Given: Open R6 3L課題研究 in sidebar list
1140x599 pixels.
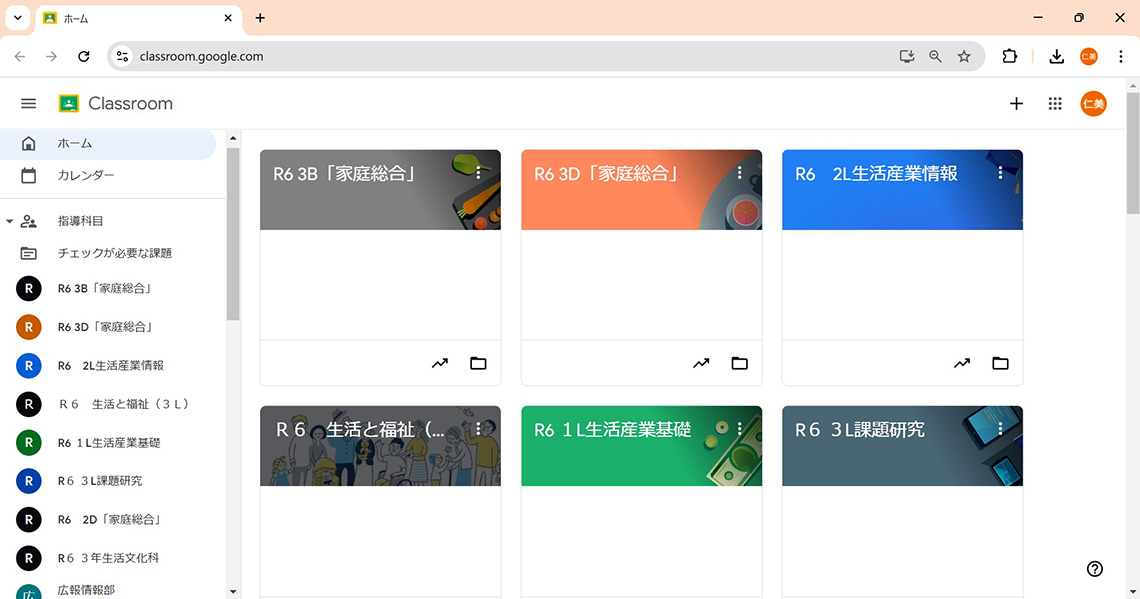Looking at the screenshot, I should 109,481.
